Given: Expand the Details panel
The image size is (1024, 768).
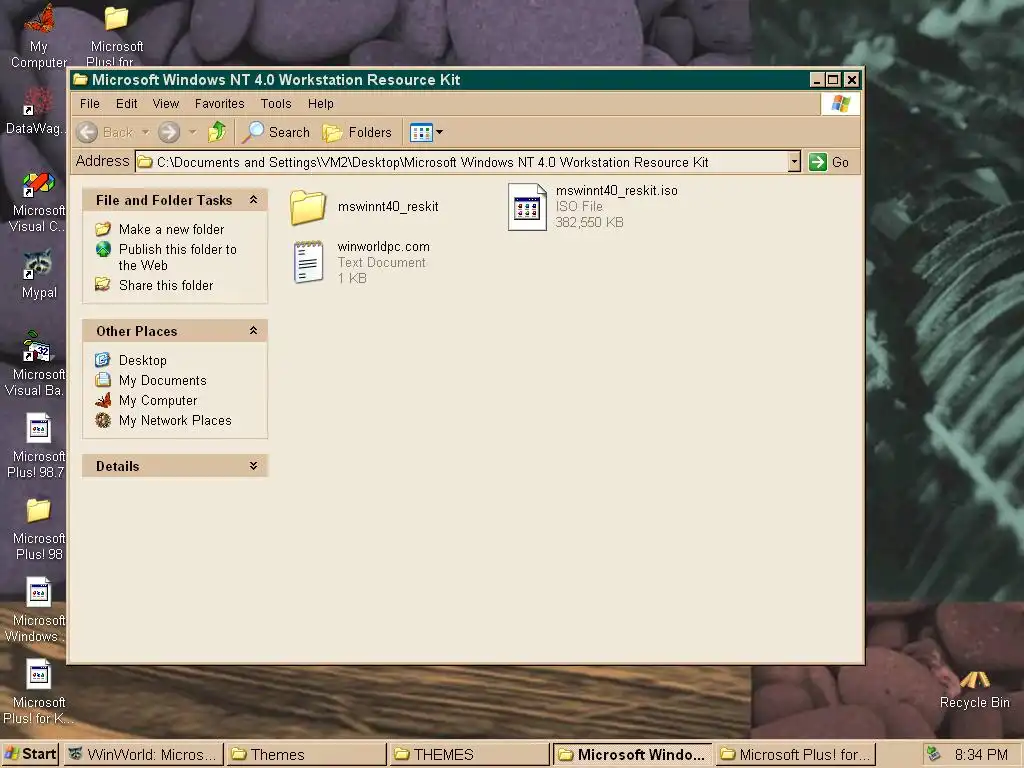Looking at the screenshot, I should tap(253, 466).
